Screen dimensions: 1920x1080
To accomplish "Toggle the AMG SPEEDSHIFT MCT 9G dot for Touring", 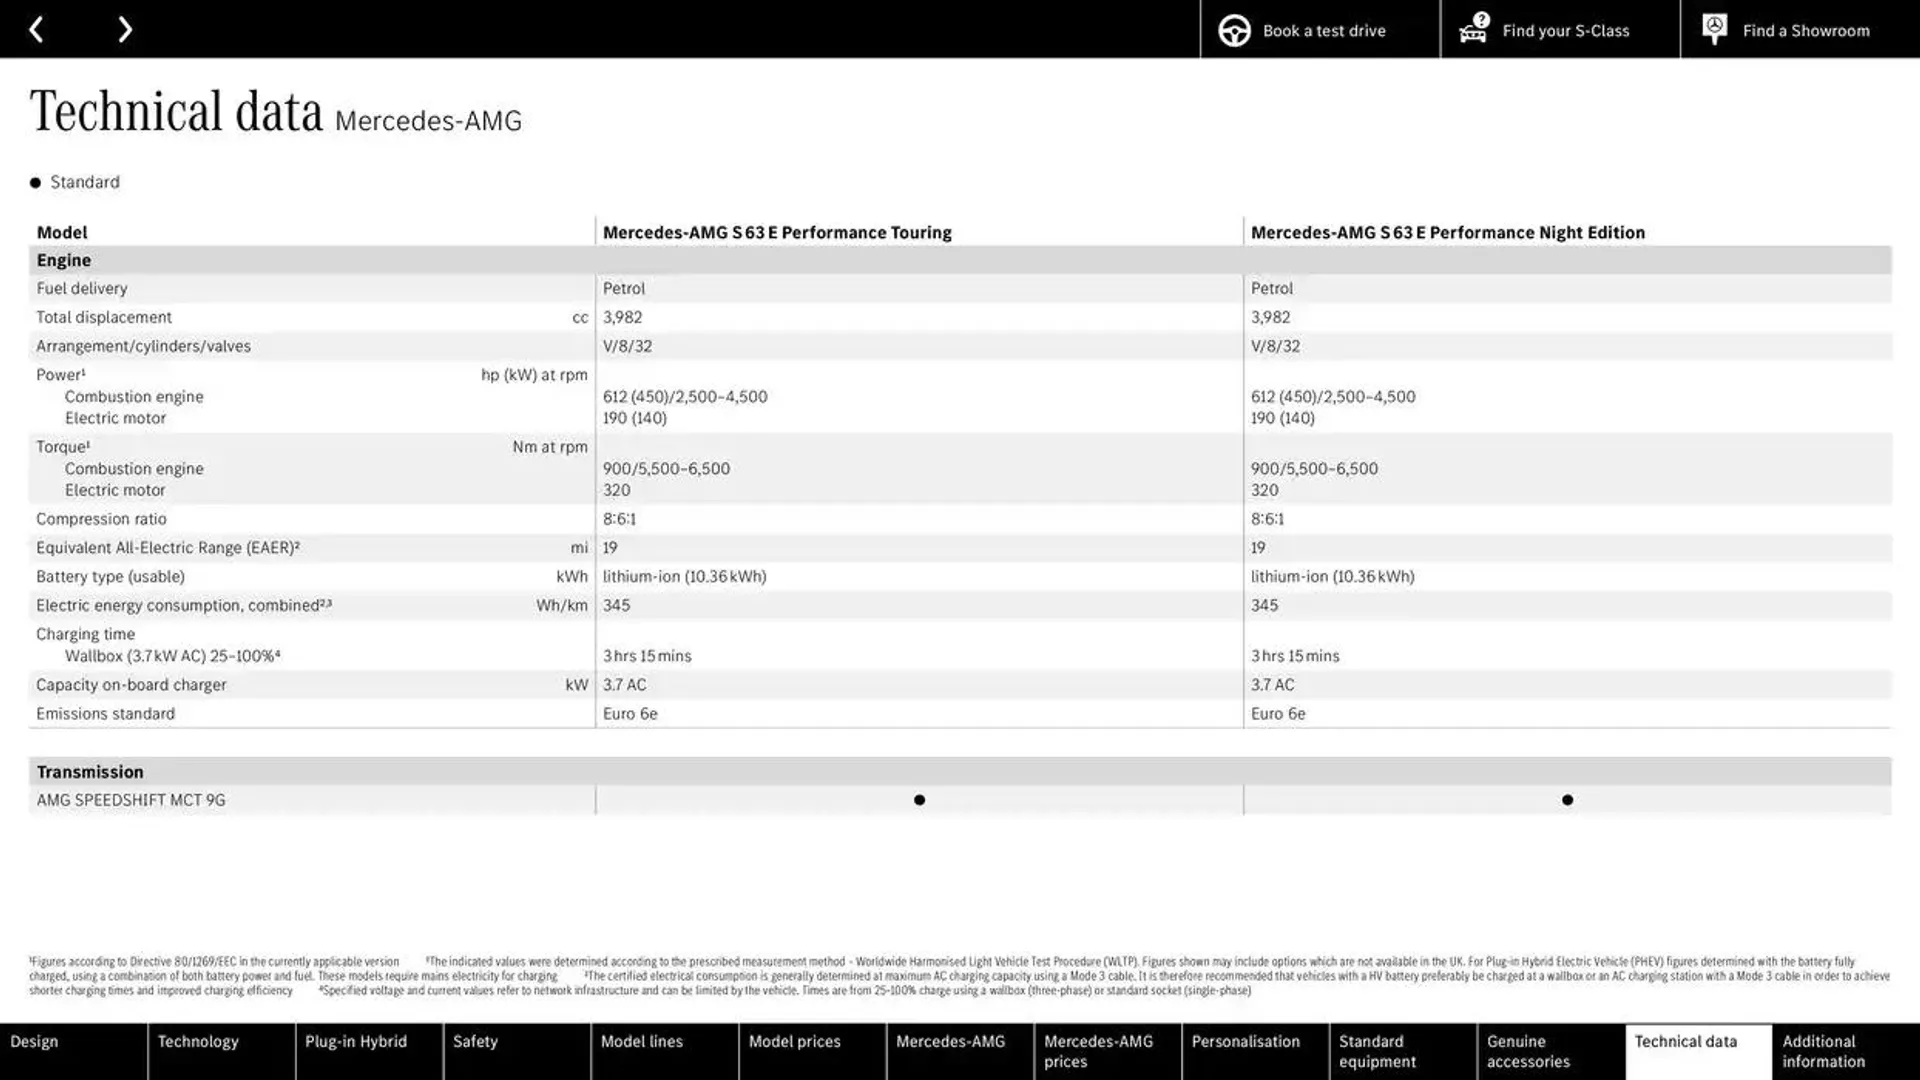I will (919, 799).
